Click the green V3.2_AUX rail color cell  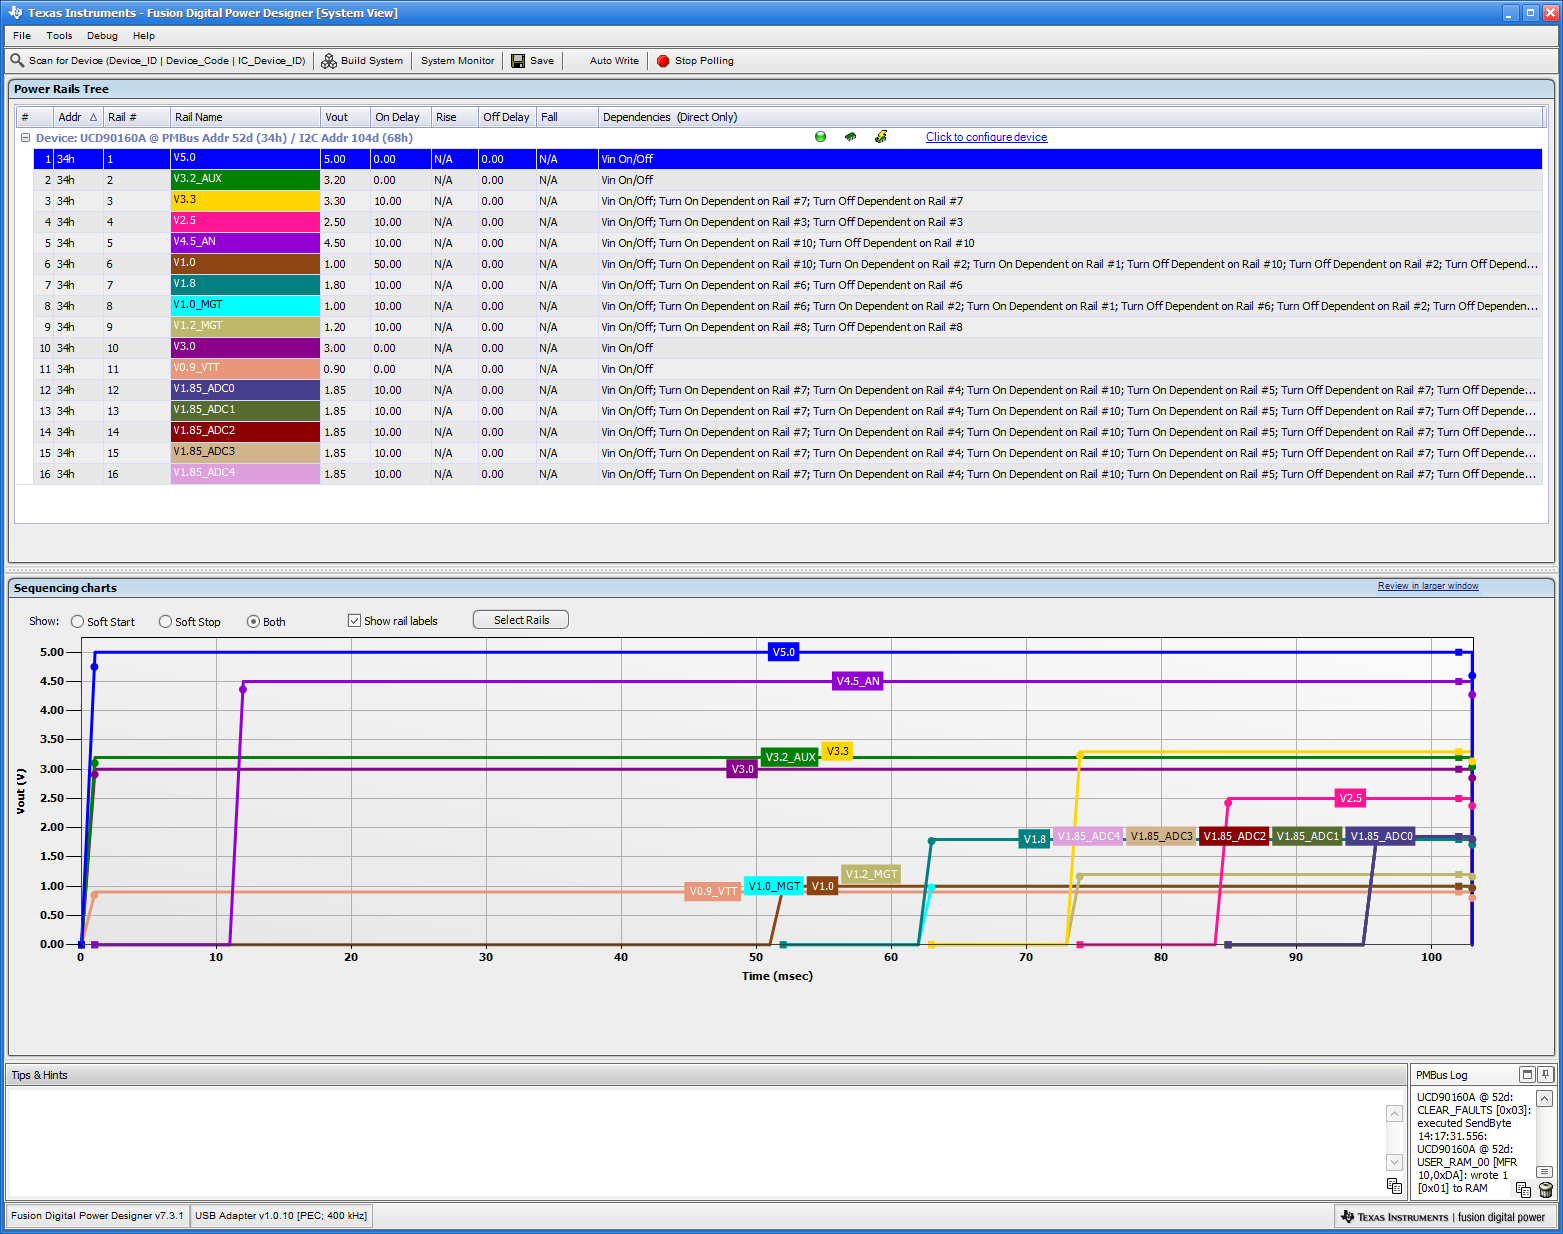(x=245, y=180)
